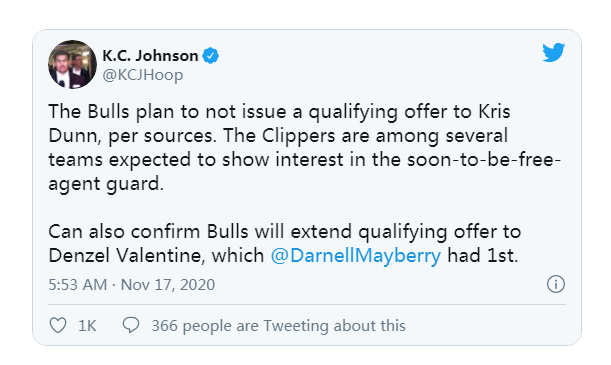Viewport: 611px width, 365px height.
Task: Click the blue verified badge
Action: [210, 56]
